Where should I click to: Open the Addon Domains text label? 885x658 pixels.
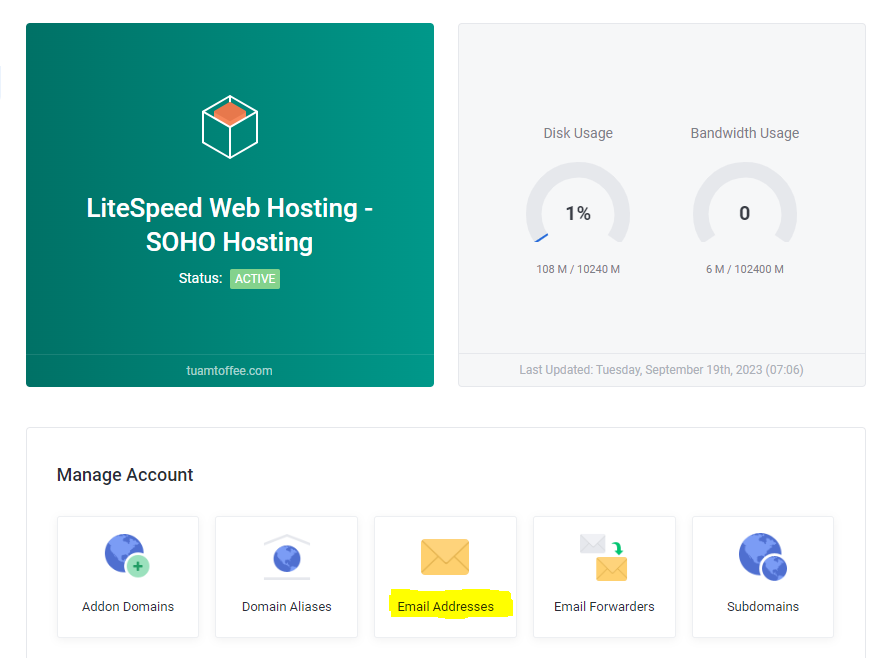[128, 606]
